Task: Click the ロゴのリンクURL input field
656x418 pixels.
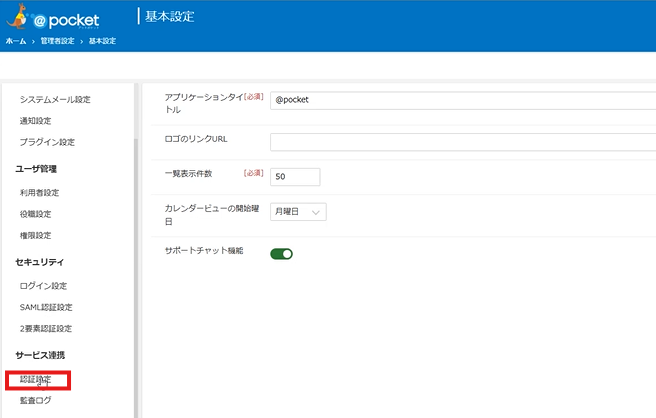Action: [463, 142]
